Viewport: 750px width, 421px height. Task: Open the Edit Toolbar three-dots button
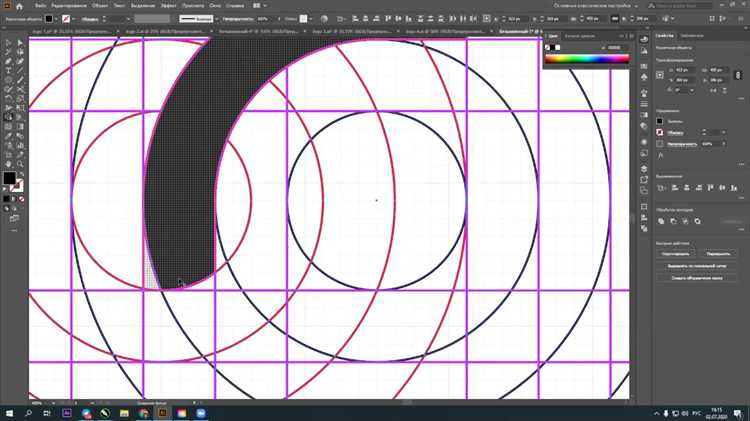pos(14,230)
